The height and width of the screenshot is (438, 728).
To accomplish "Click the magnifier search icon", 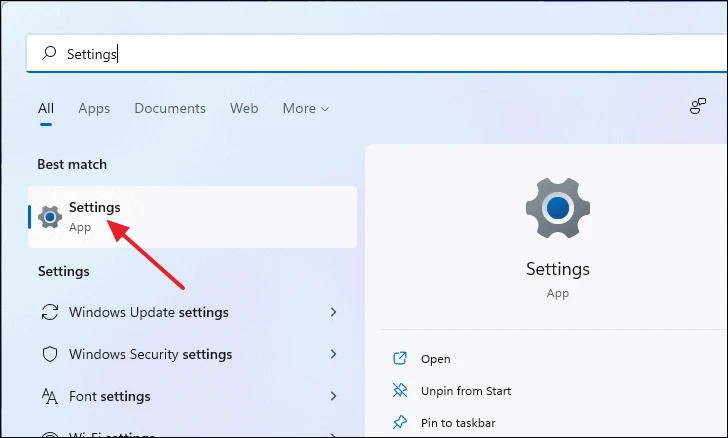I will tap(49, 53).
